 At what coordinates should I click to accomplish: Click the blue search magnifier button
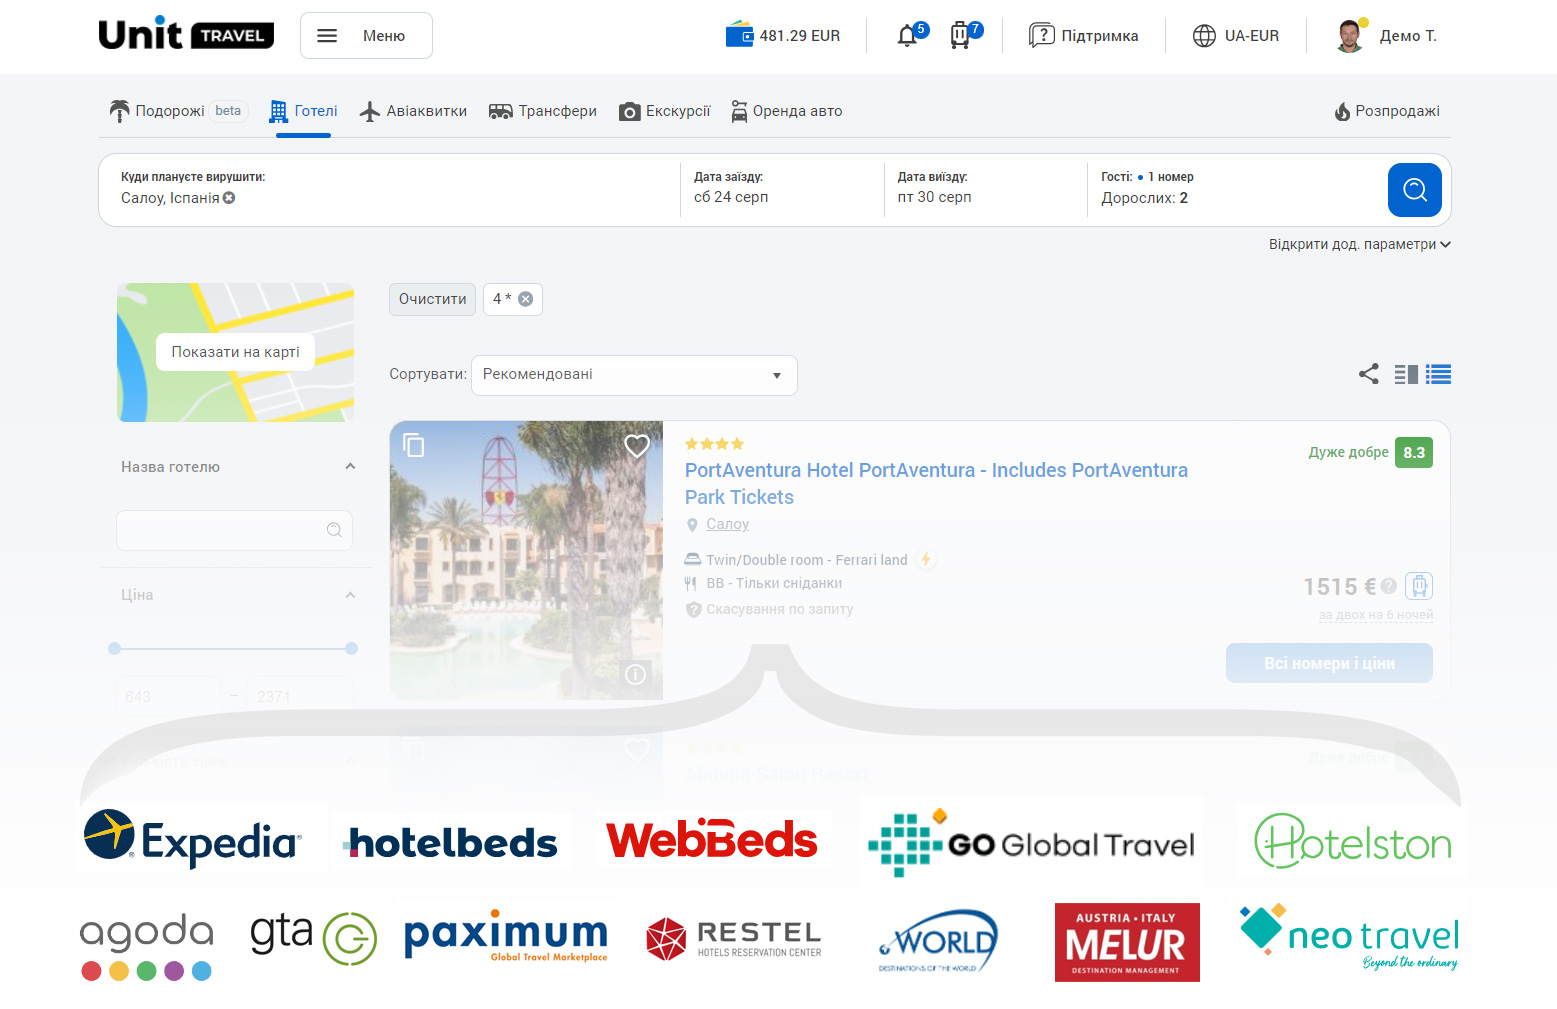click(x=1414, y=190)
